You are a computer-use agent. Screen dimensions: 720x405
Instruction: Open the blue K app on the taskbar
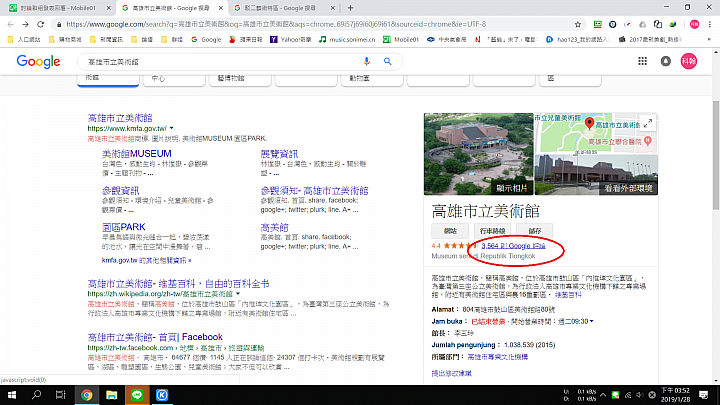(162, 395)
